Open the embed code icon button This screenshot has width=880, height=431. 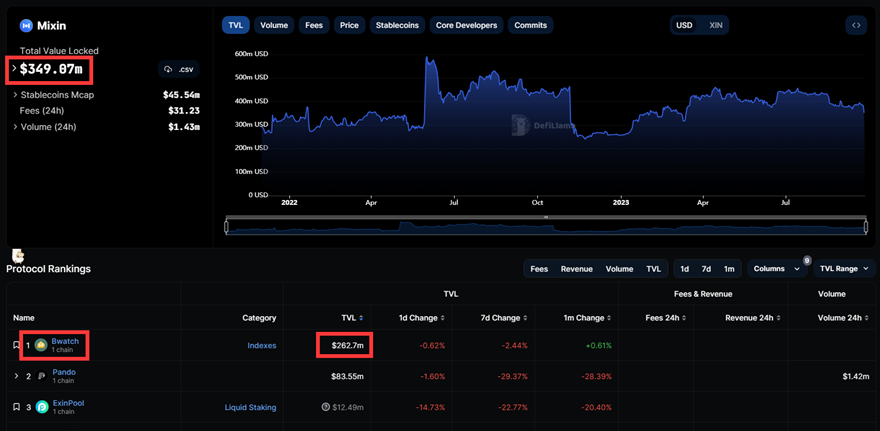pyautogui.click(x=856, y=25)
